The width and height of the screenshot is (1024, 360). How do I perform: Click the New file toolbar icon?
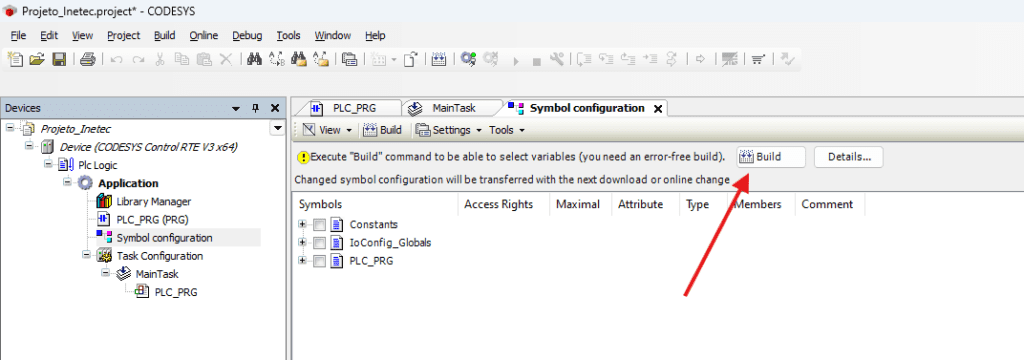click(x=15, y=59)
